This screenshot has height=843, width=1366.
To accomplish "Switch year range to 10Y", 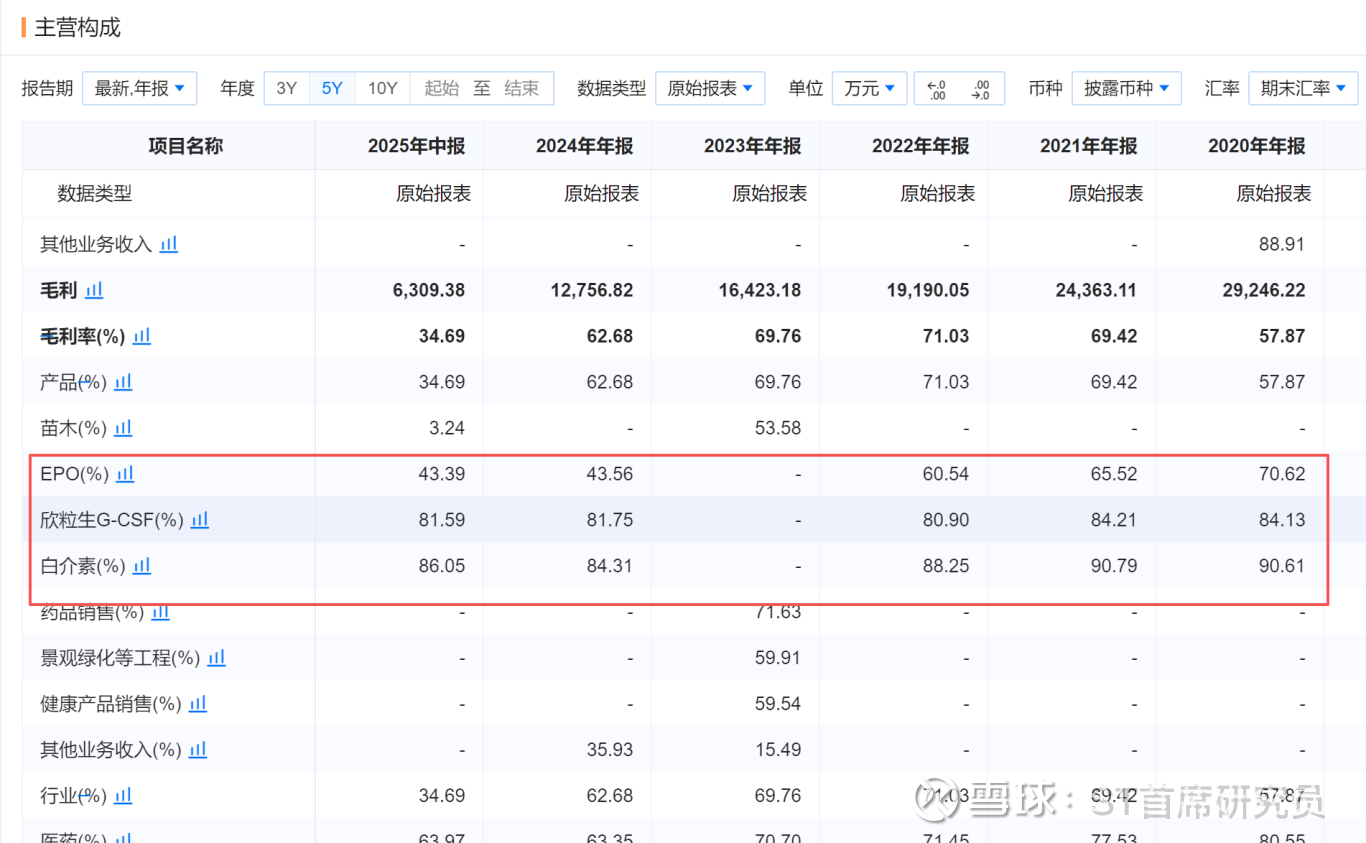I will [382, 89].
